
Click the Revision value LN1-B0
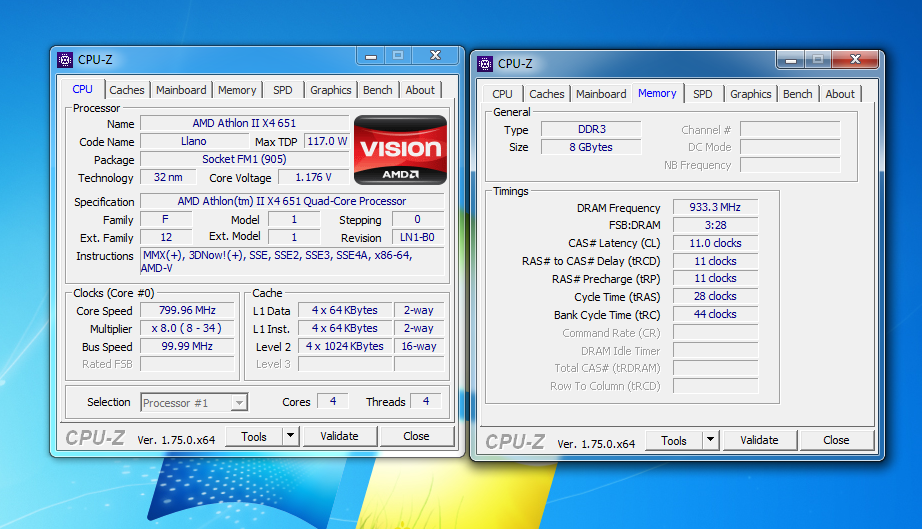click(417, 237)
